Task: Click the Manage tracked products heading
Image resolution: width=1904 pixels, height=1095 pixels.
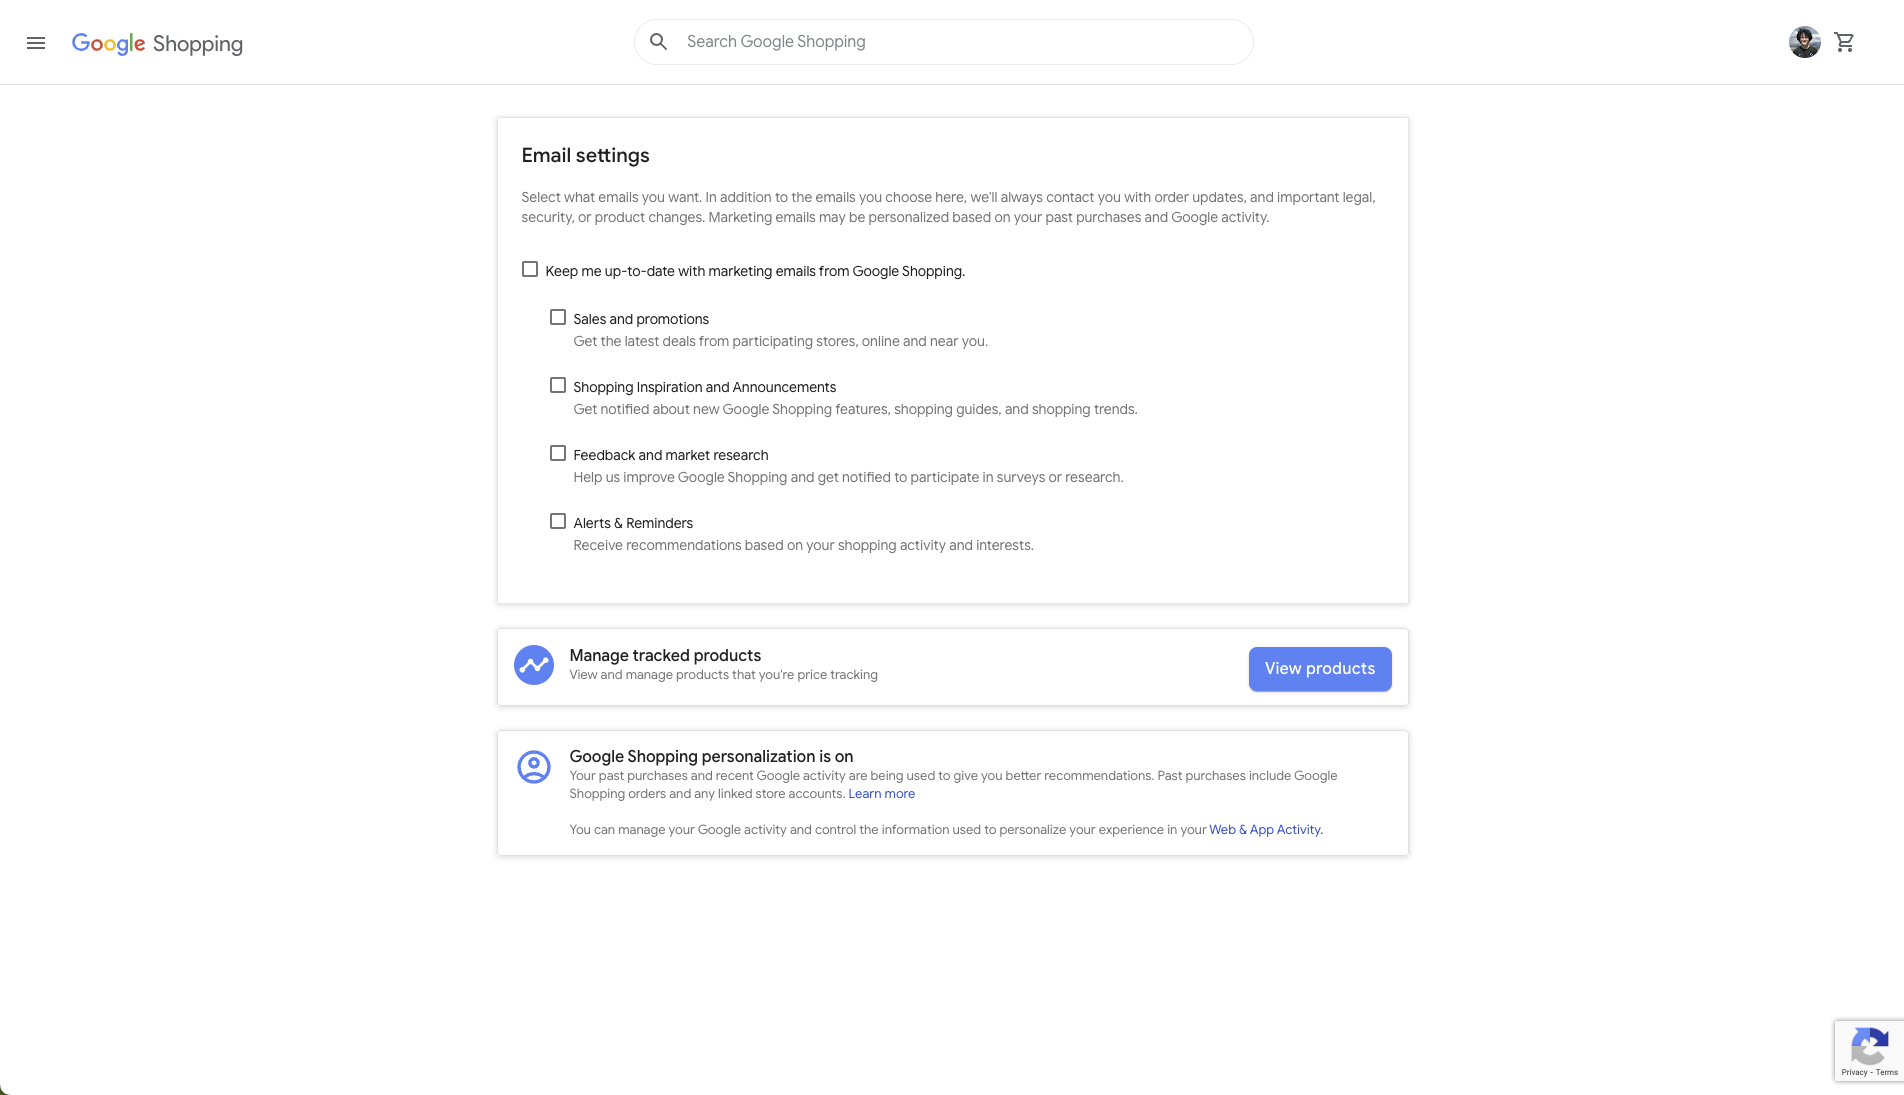Action: tap(665, 655)
